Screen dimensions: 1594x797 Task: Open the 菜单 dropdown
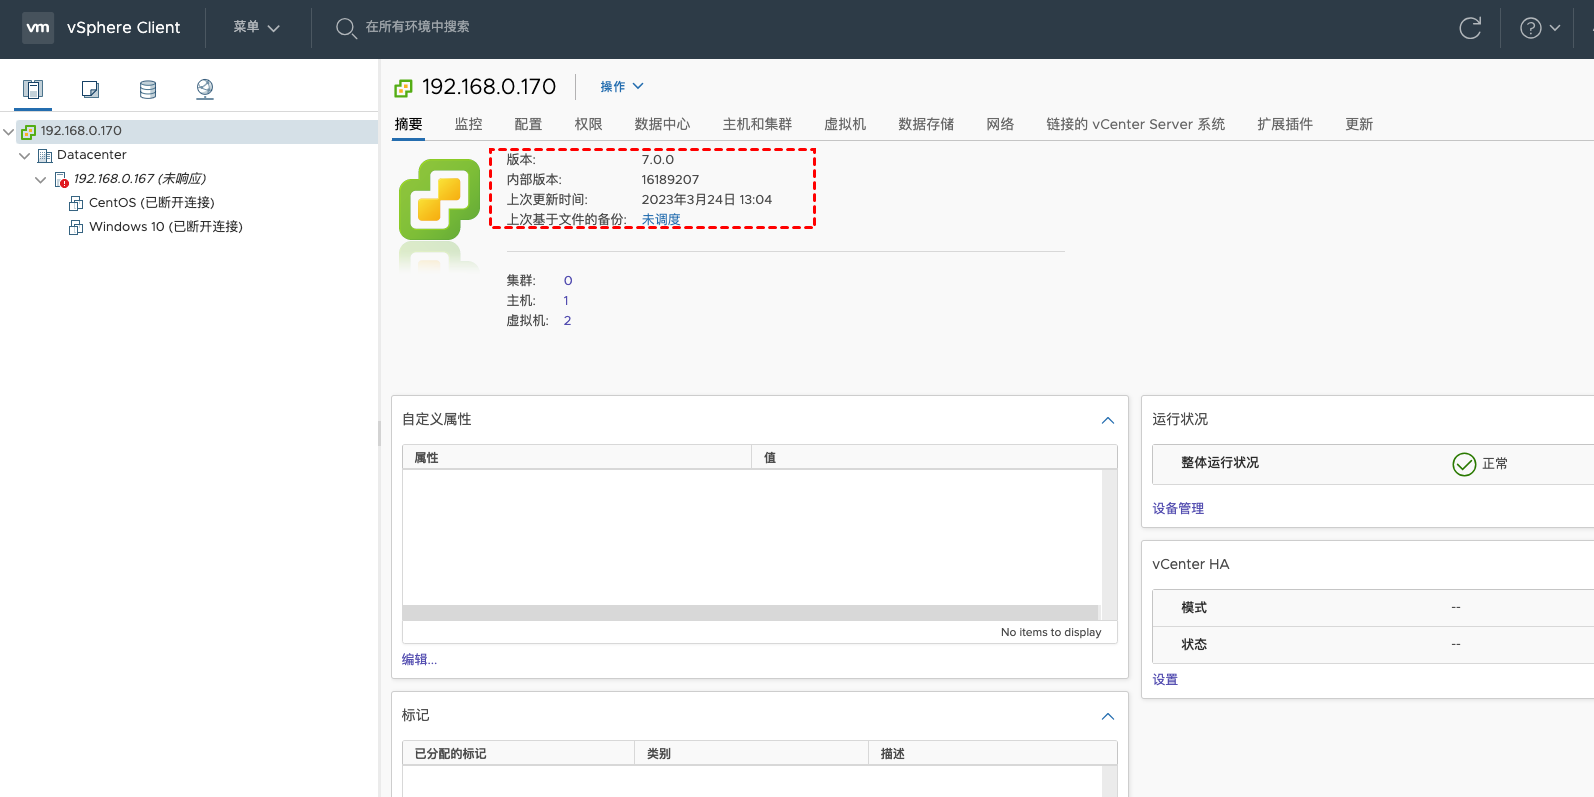pyautogui.click(x=256, y=28)
